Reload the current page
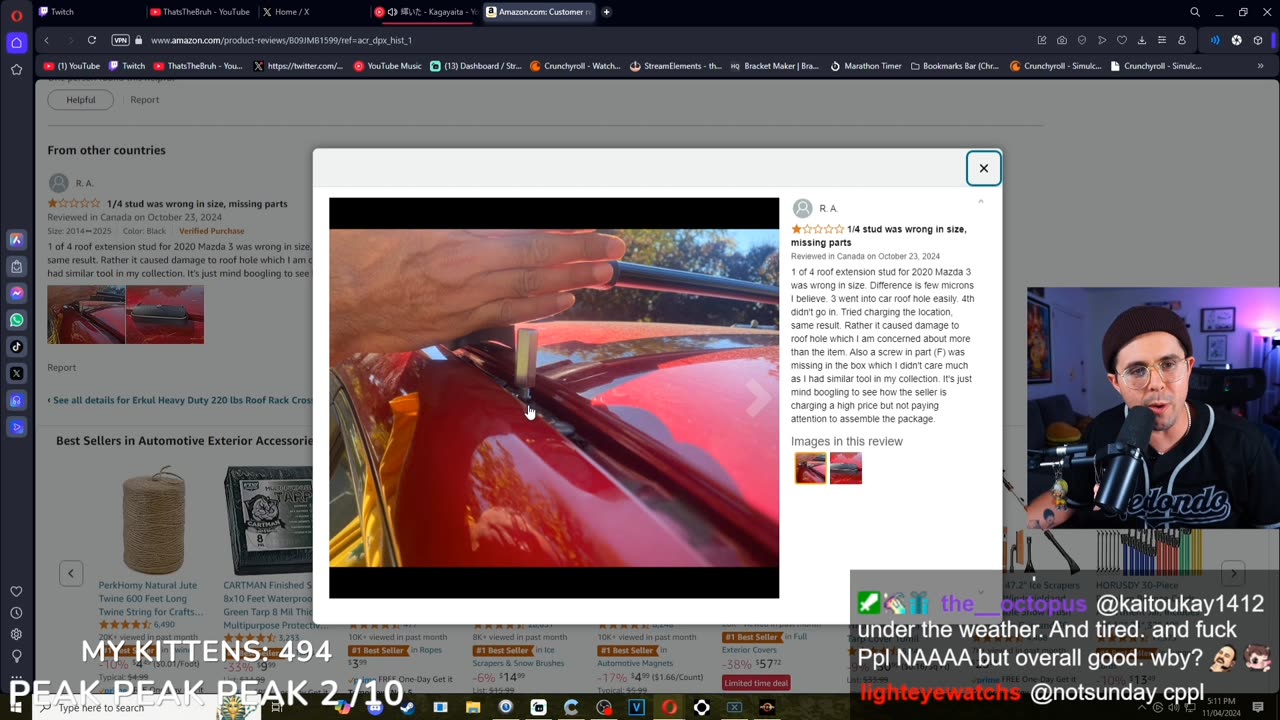1280x720 pixels. click(x=91, y=40)
